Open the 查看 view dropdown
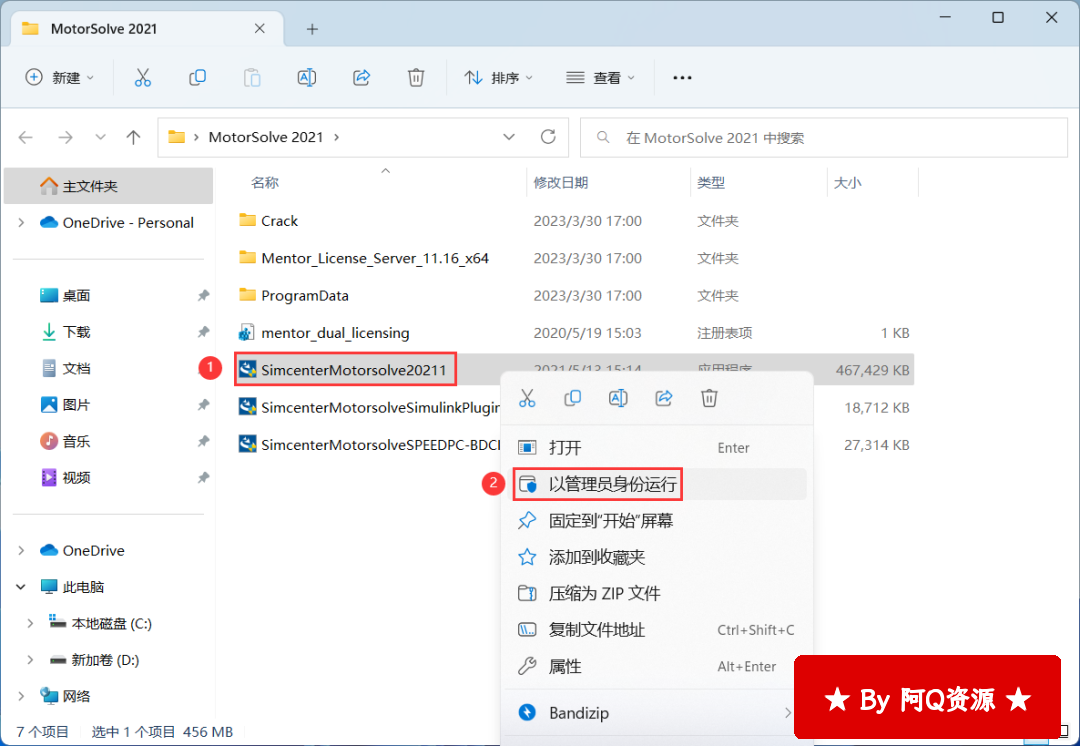The image size is (1080, 746). pos(601,77)
